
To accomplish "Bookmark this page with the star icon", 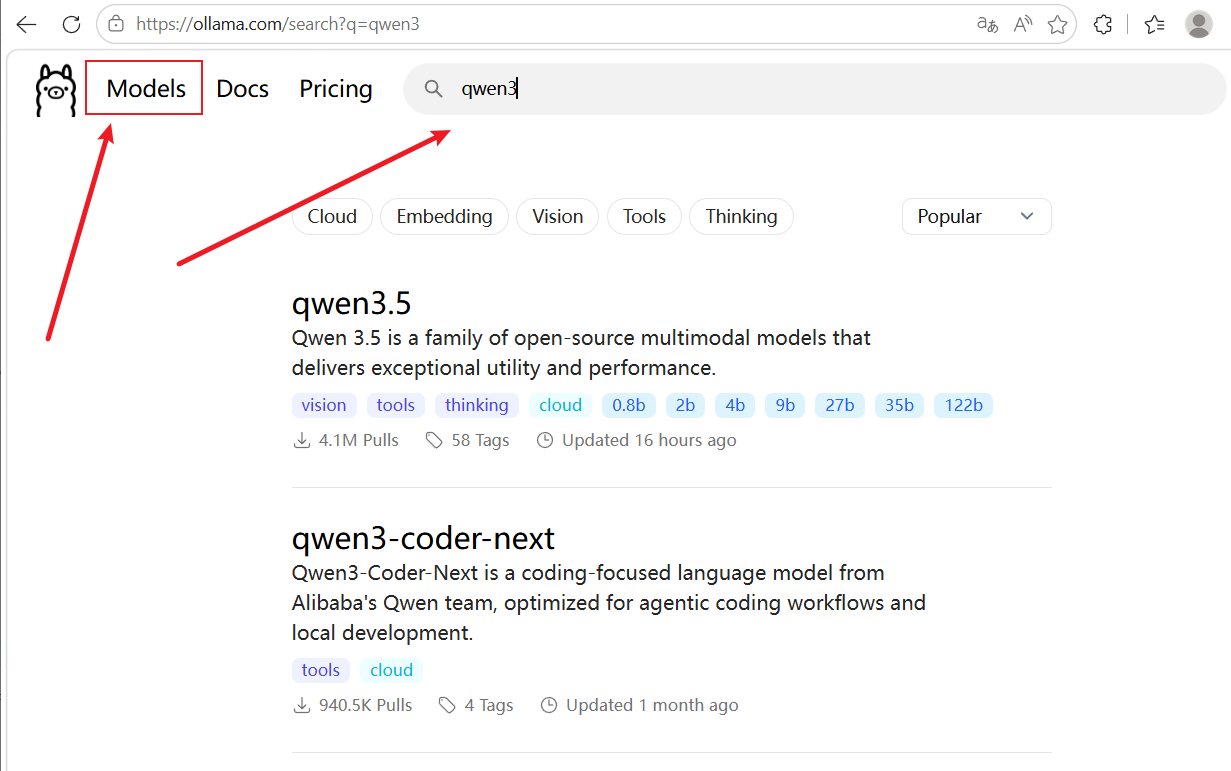I will (1057, 24).
